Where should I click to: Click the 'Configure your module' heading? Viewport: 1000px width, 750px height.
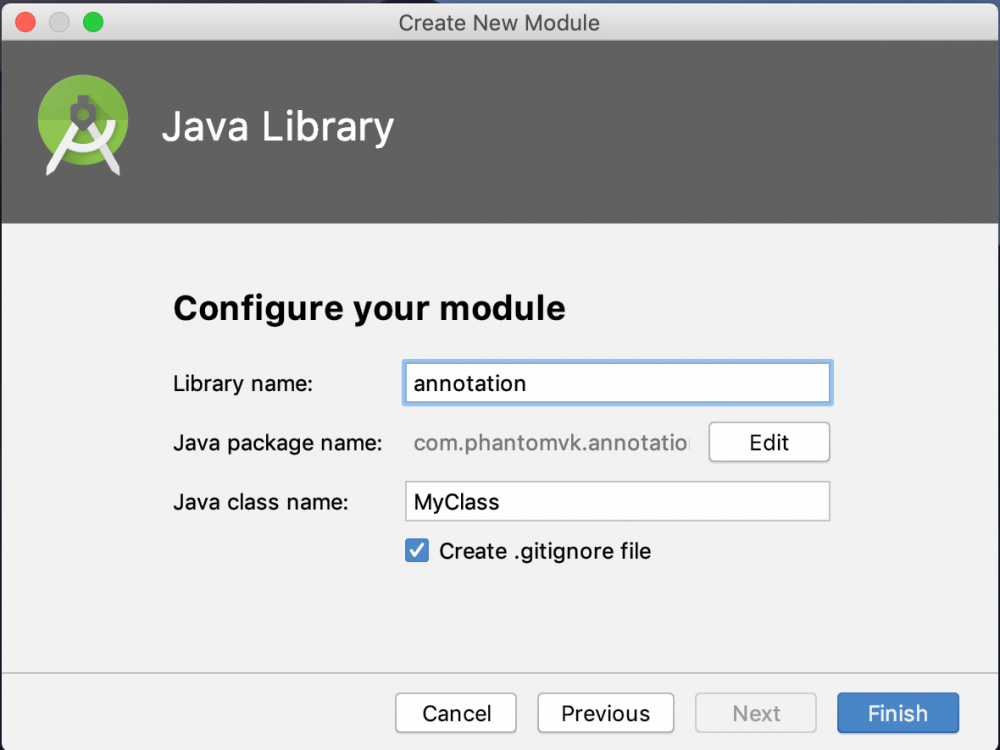369,308
